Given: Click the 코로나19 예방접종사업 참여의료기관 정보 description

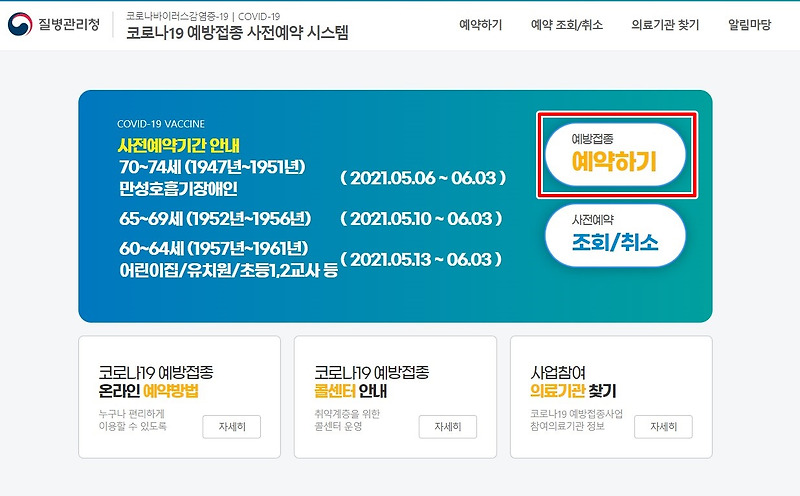Looking at the screenshot, I should pyautogui.click(x=576, y=420).
